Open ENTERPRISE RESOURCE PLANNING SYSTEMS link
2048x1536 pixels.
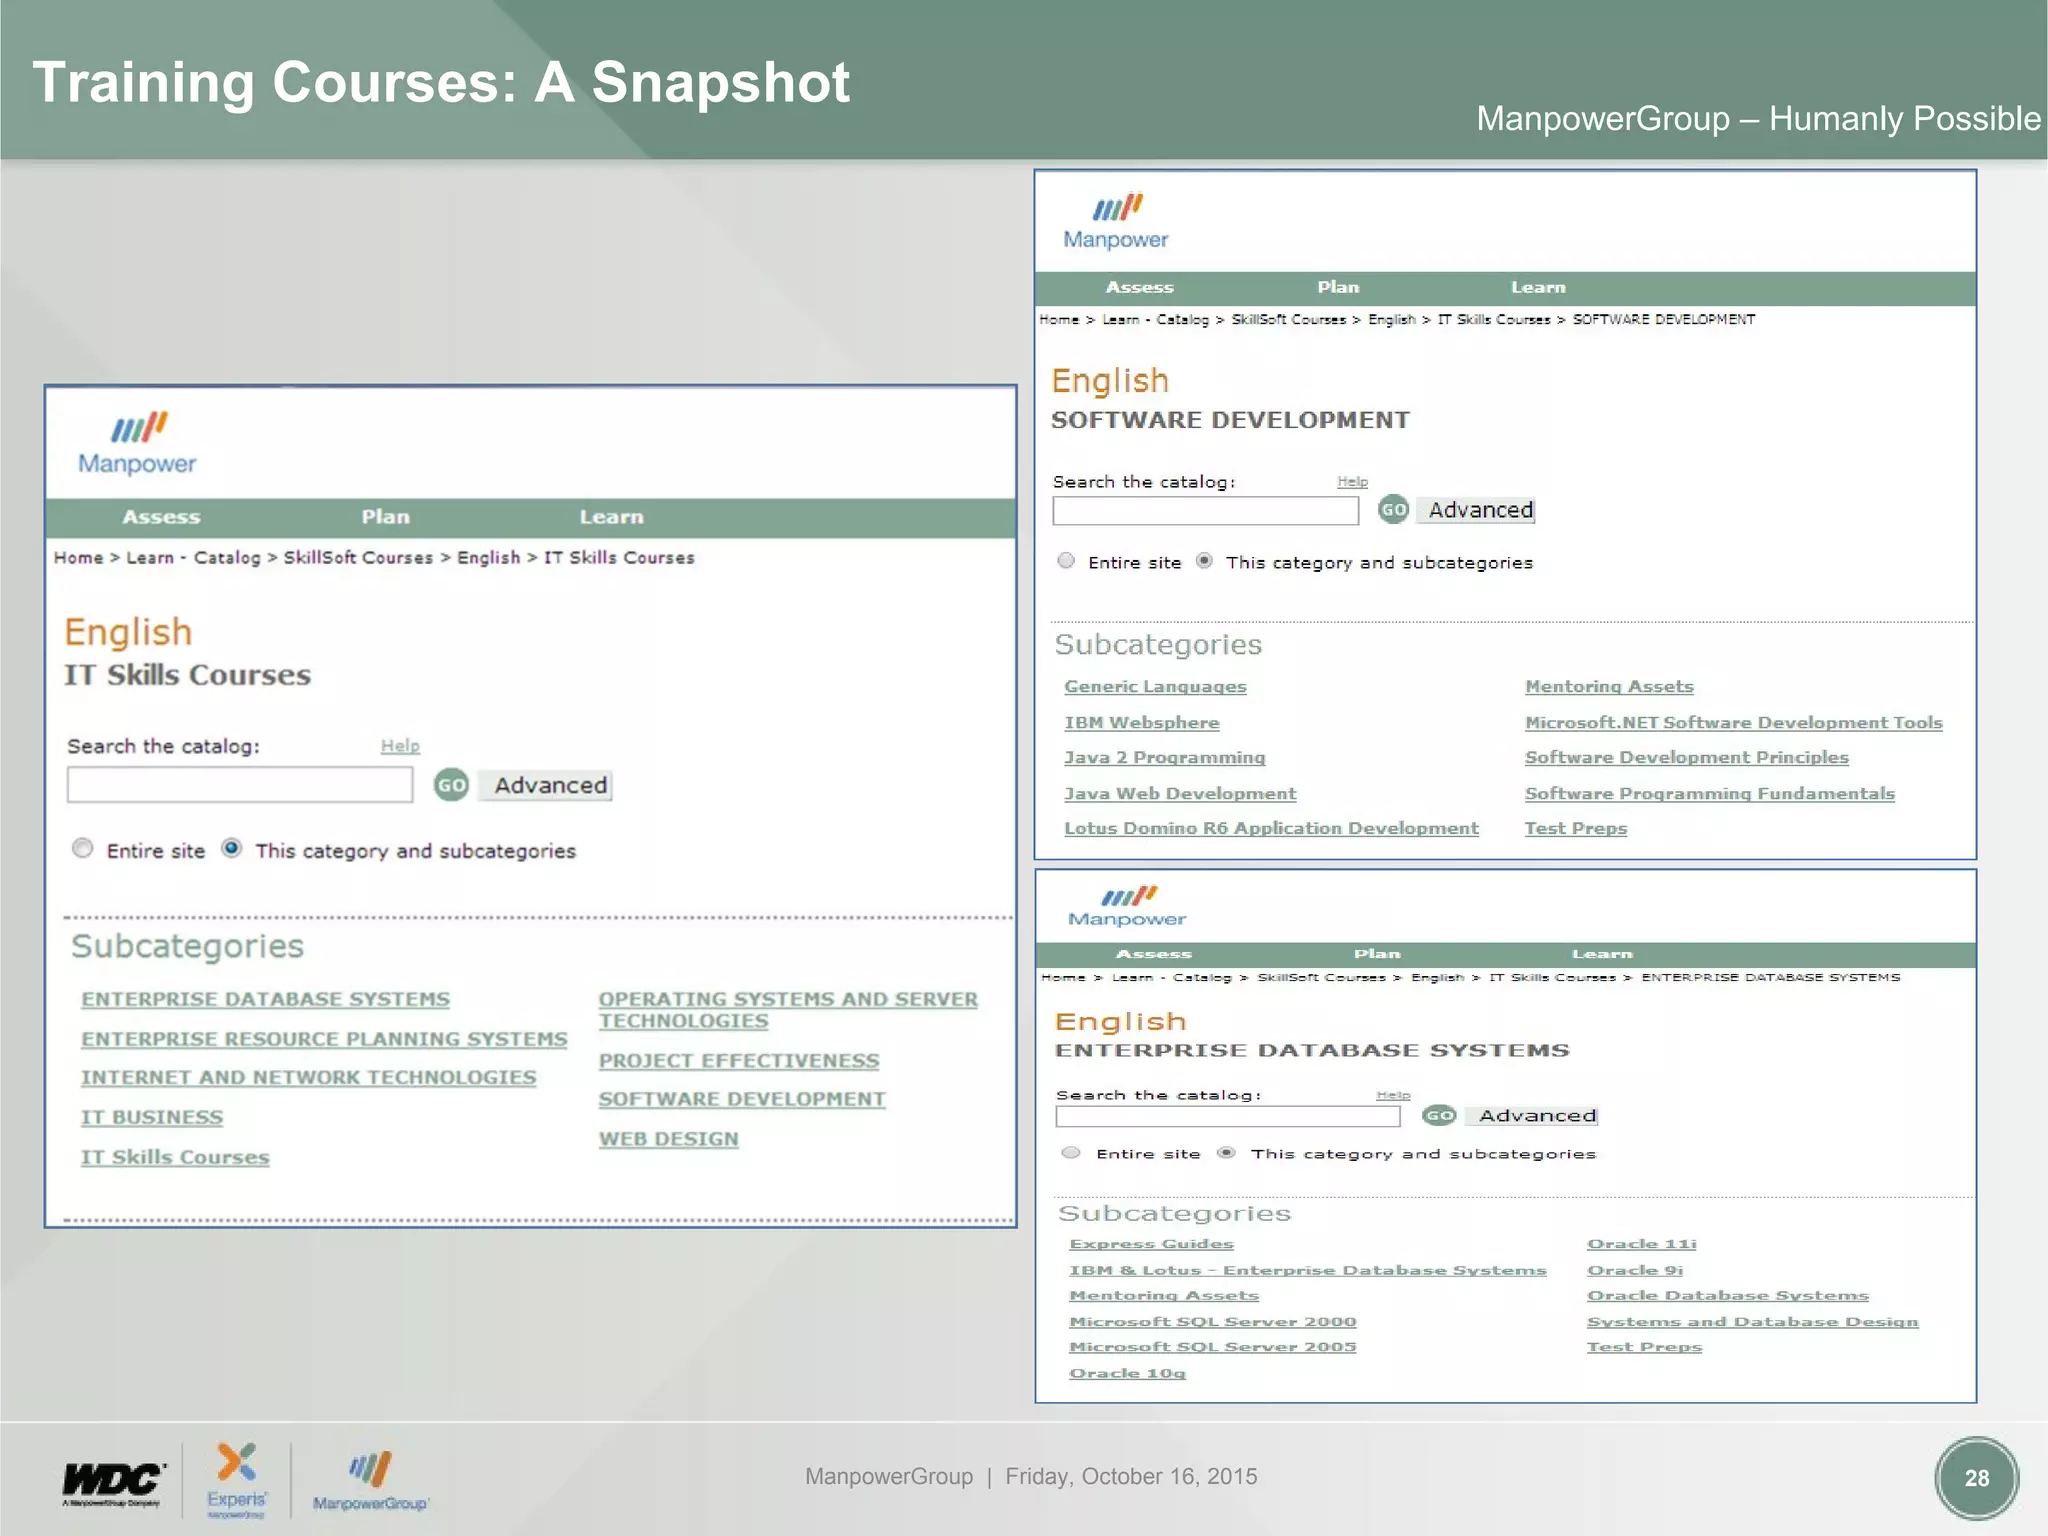point(324,1039)
